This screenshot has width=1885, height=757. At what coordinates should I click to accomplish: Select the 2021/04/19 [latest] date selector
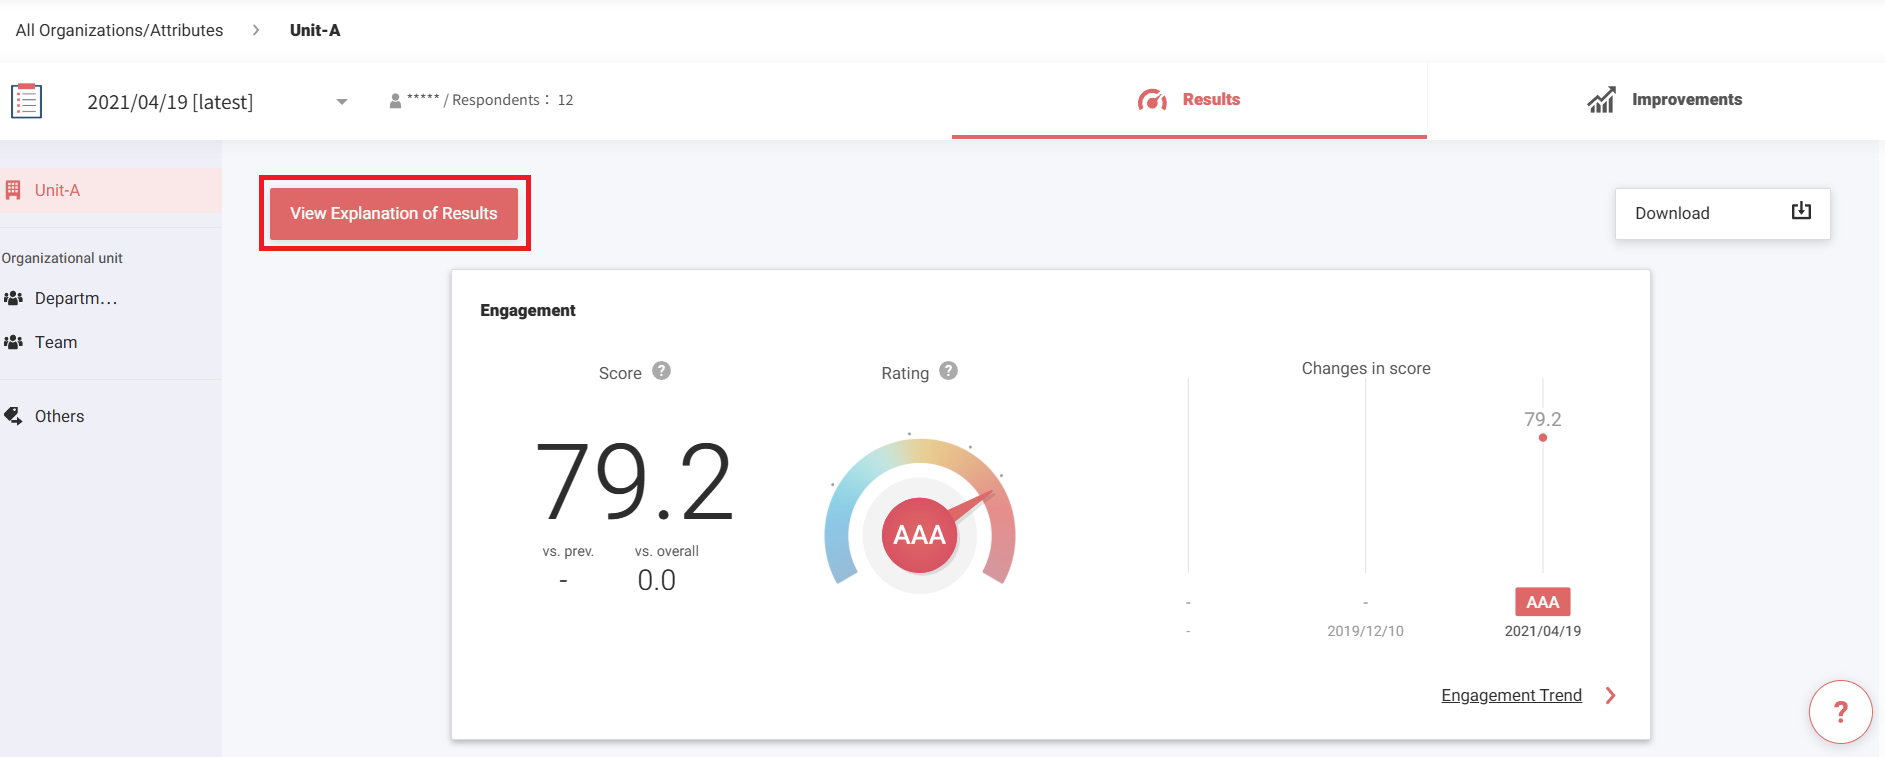pyautogui.click(x=170, y=102)
